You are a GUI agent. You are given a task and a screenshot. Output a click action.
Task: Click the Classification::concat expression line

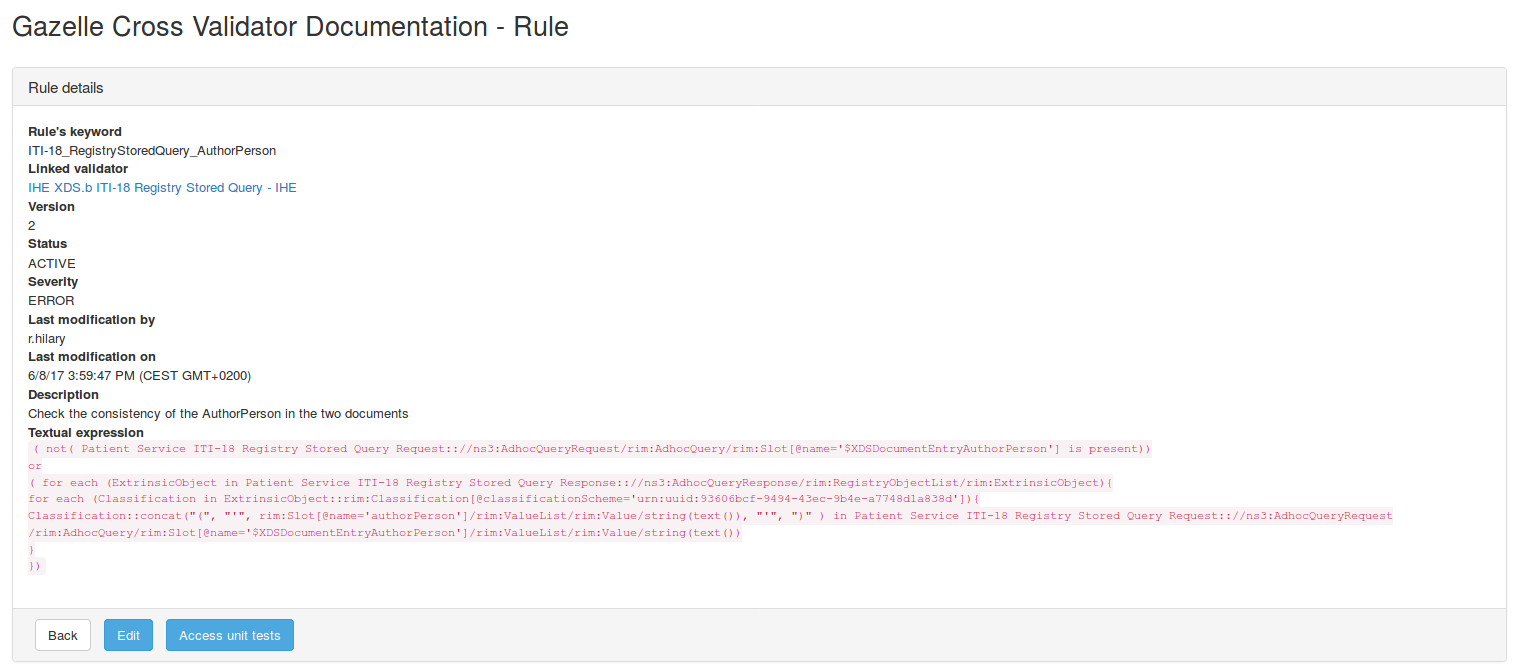coord(710,516)
